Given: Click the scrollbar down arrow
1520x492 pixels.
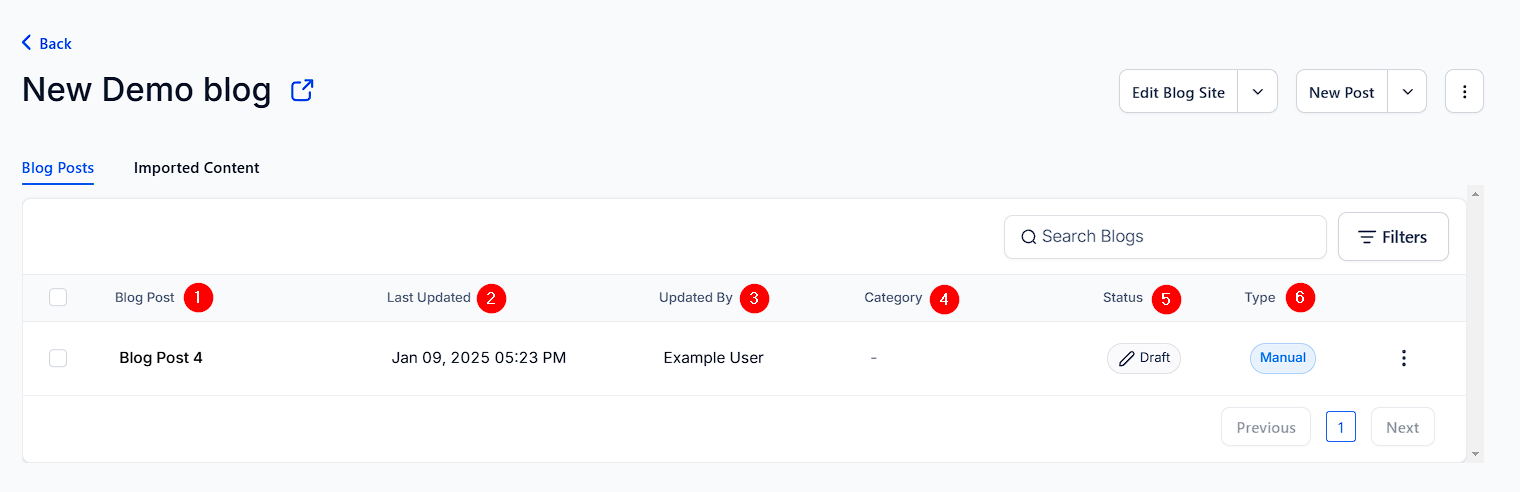Looking at the screenshot, I should [1476, 454].
